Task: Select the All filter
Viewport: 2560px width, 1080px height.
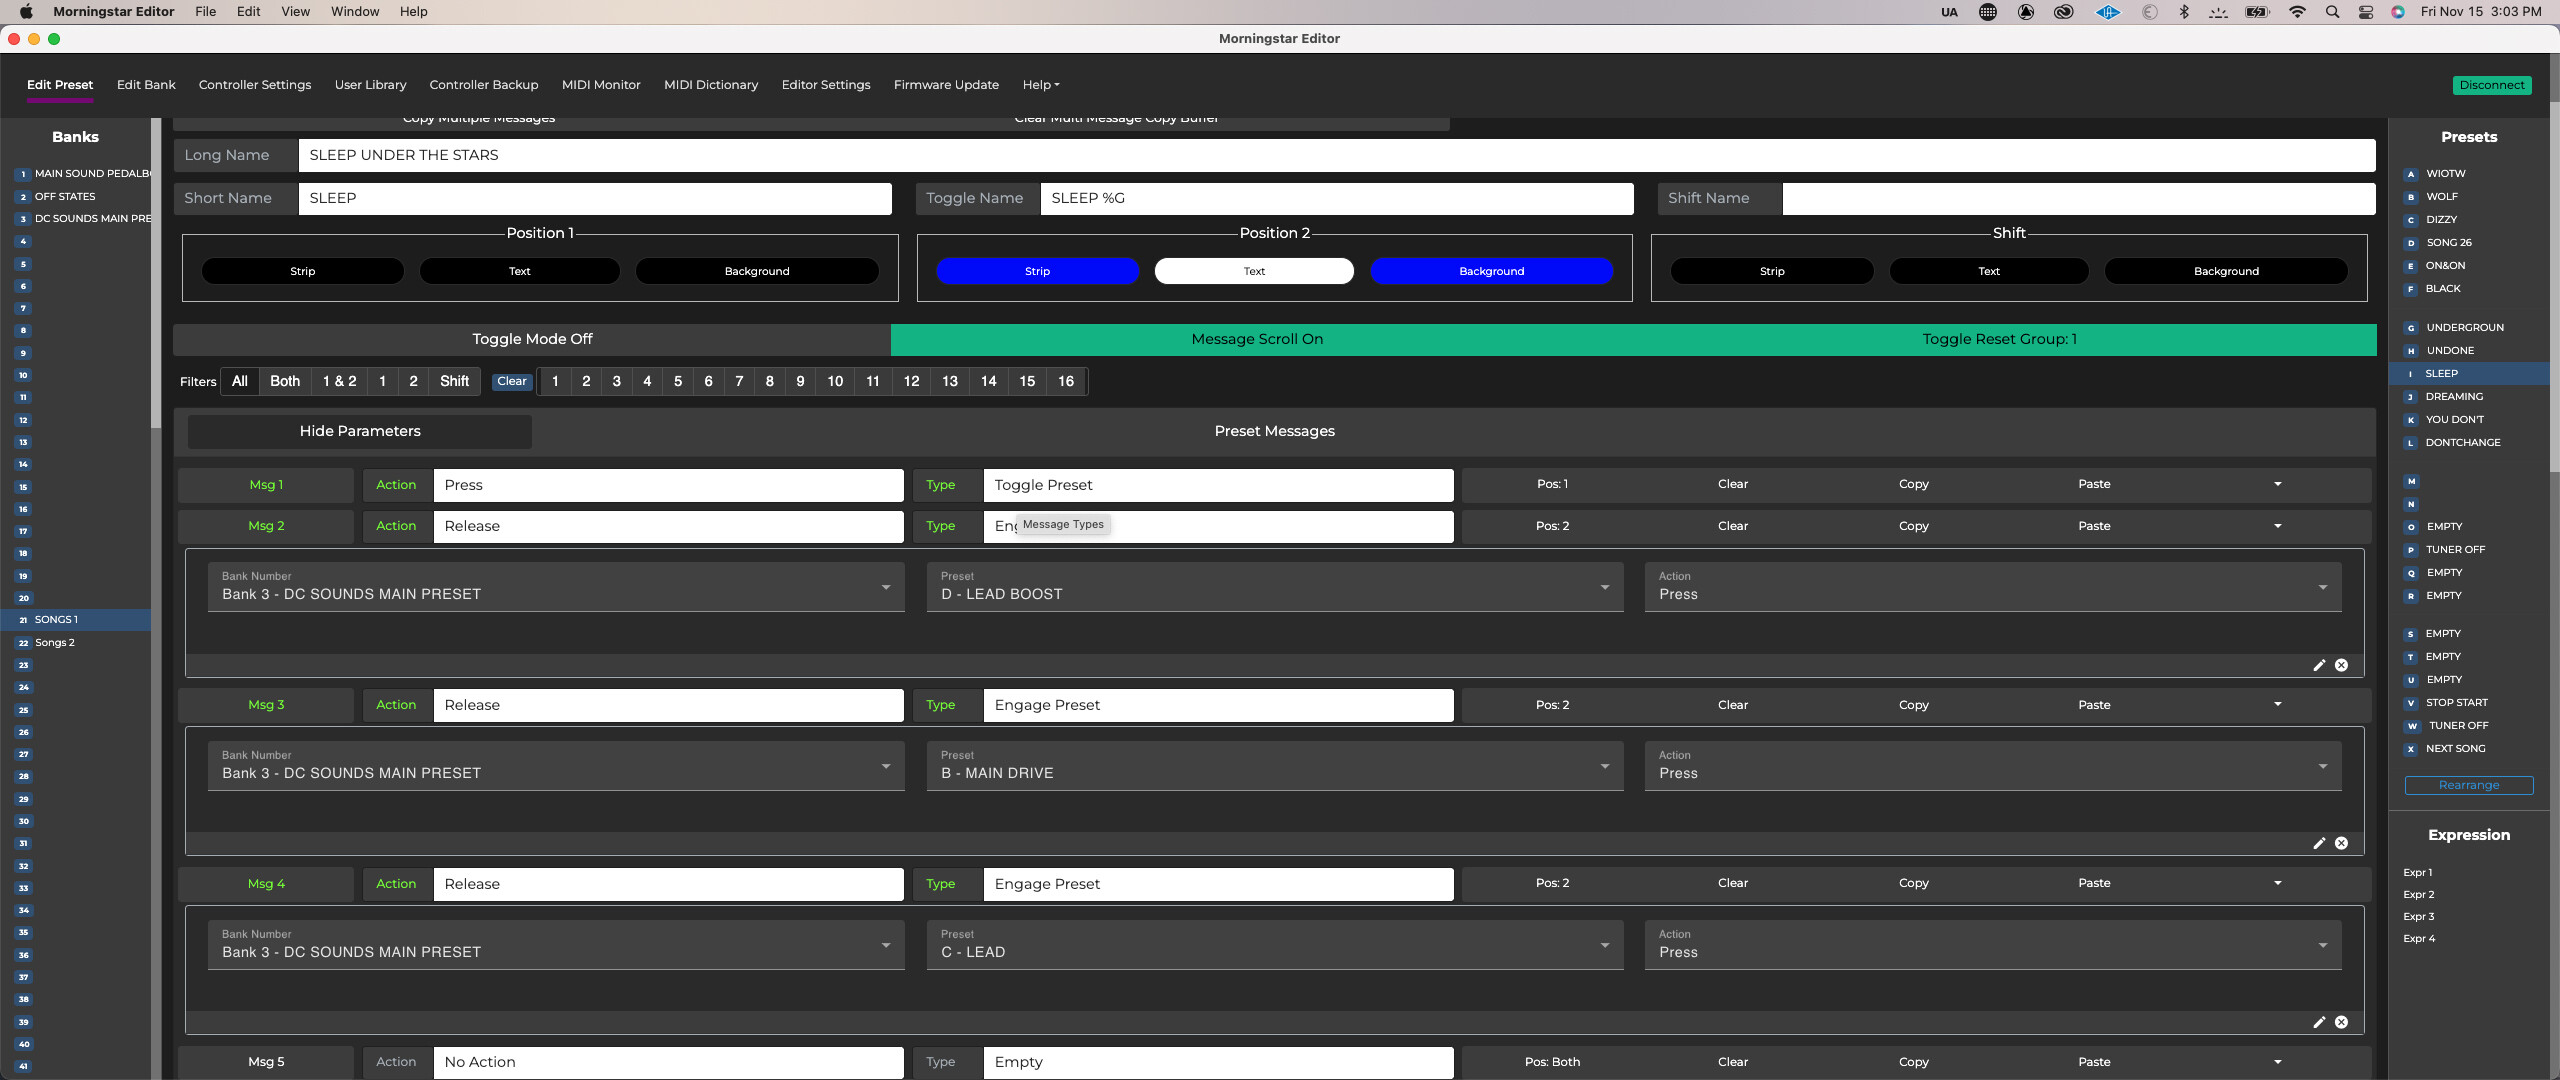Action: [x=240, y=381]
